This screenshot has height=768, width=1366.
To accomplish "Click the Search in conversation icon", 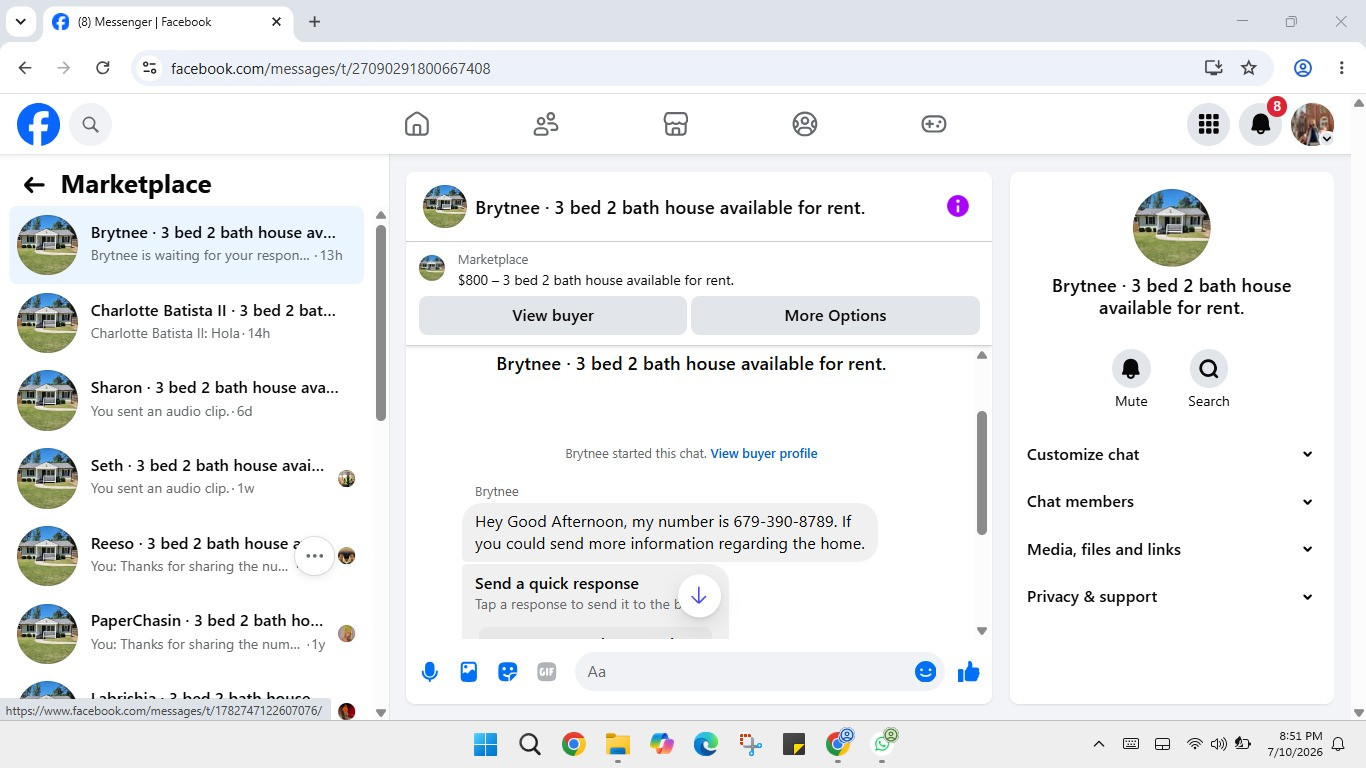I will coord(1209,369).
